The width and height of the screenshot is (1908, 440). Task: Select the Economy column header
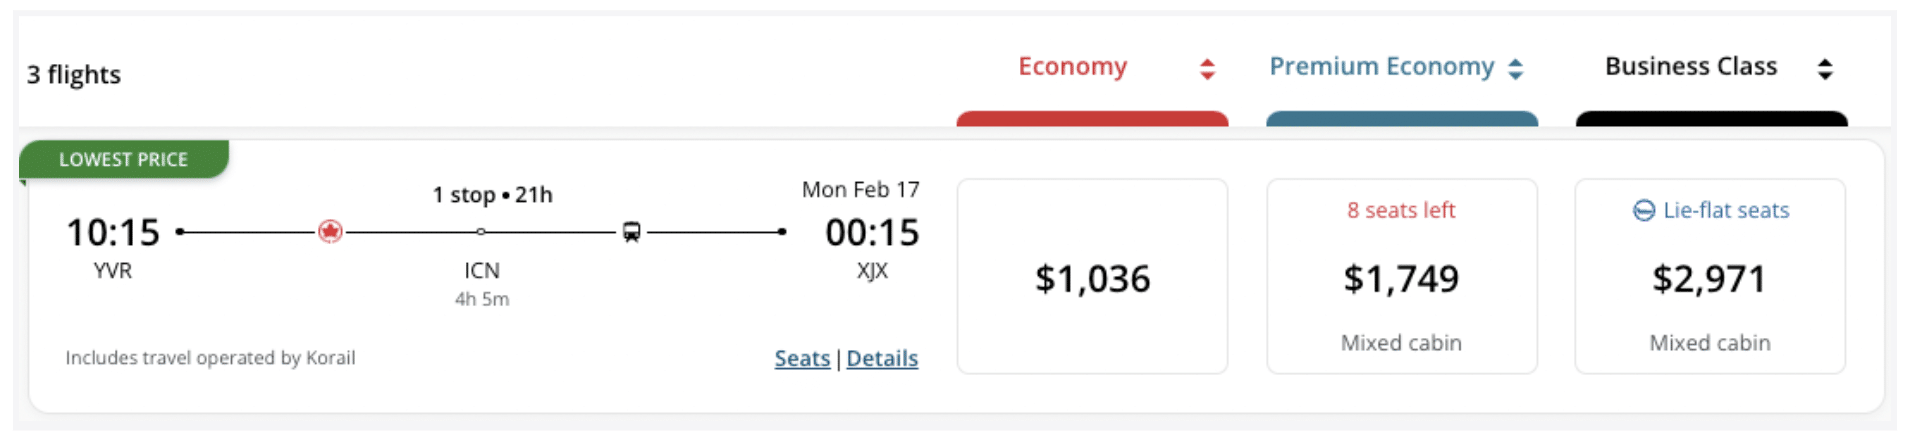(1072, 66)
